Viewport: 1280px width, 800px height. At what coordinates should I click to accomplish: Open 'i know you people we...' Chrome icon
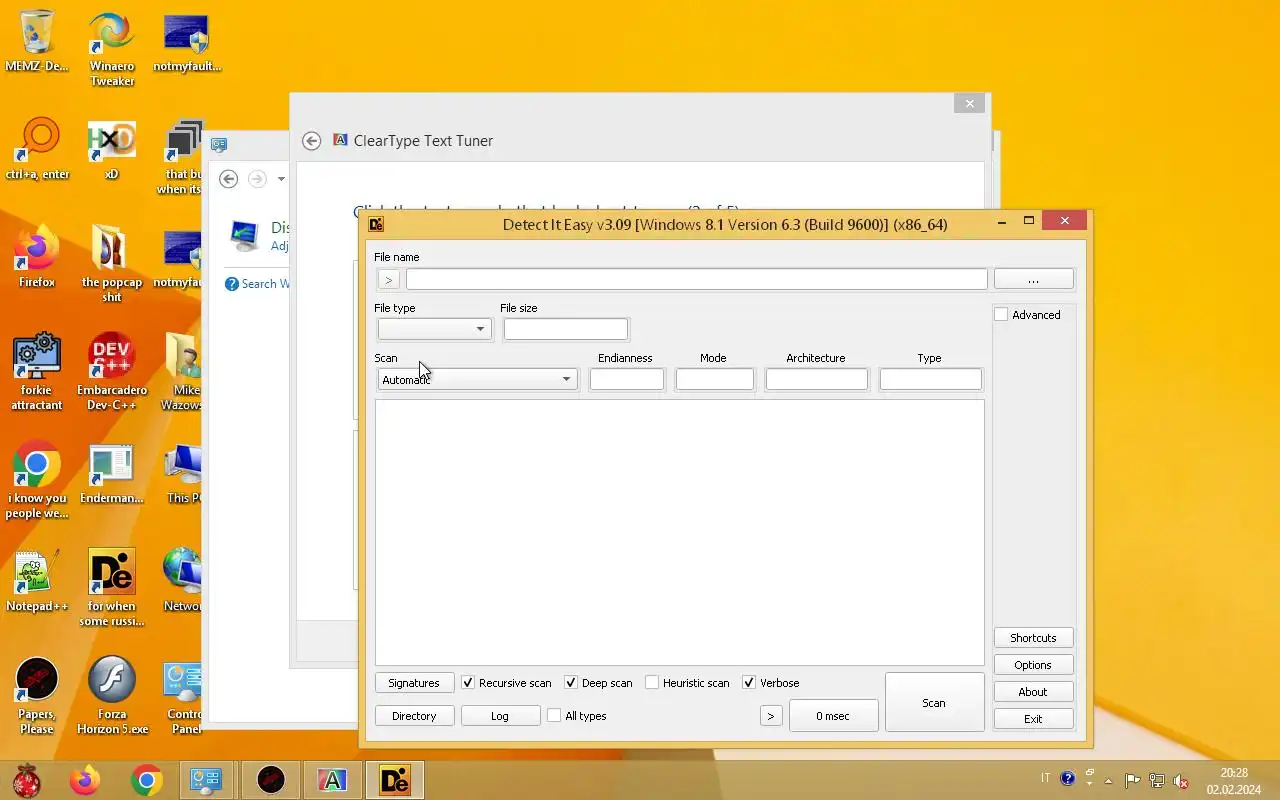pyautogui.click(x=37, y=480)
